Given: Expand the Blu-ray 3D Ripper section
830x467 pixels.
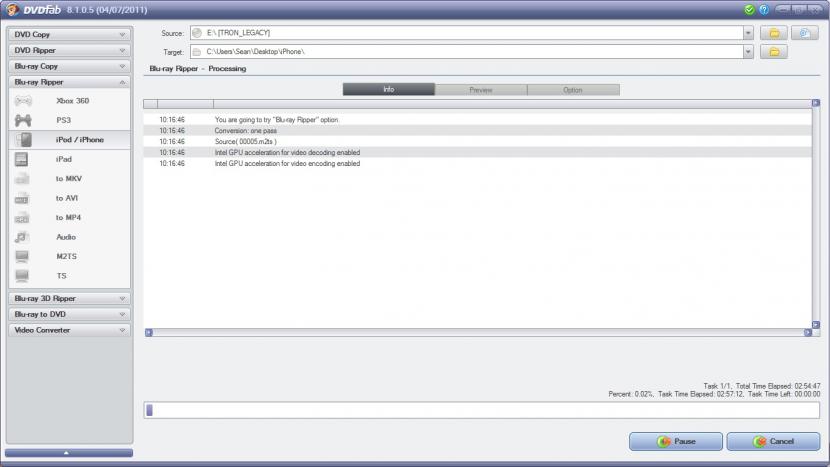Looking at the screenshot, I should 69,299.
